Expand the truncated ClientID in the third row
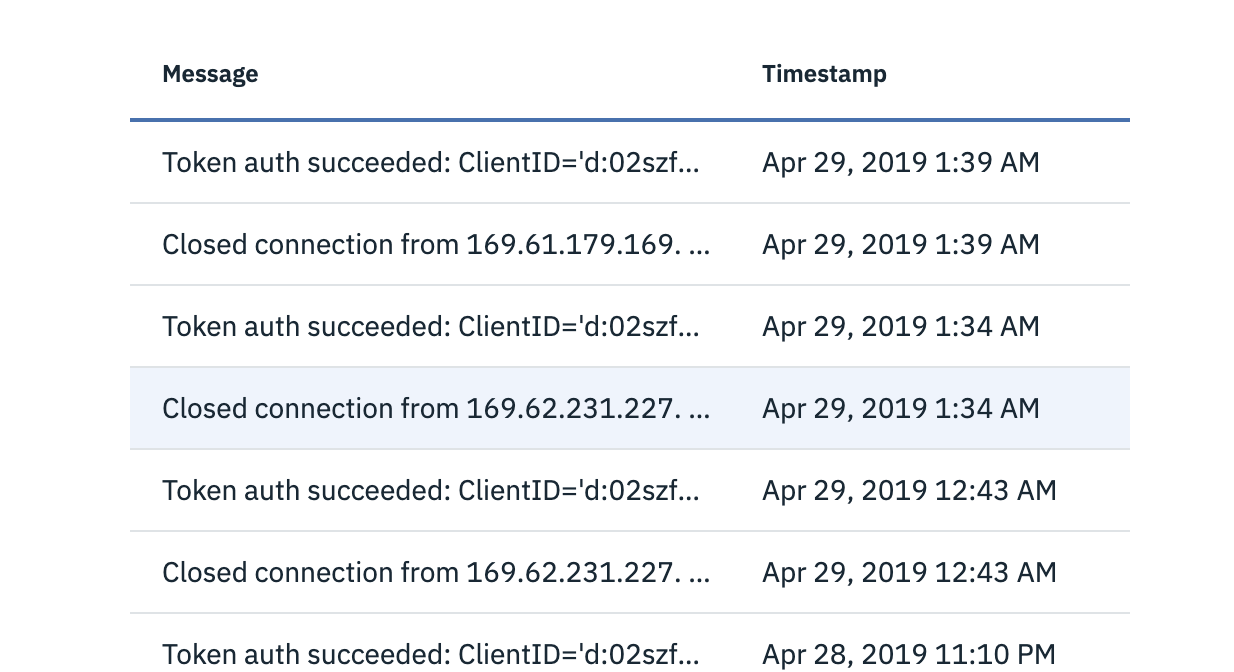The height and width of the screenshot is (672, 1234). (x=690, y=326)
